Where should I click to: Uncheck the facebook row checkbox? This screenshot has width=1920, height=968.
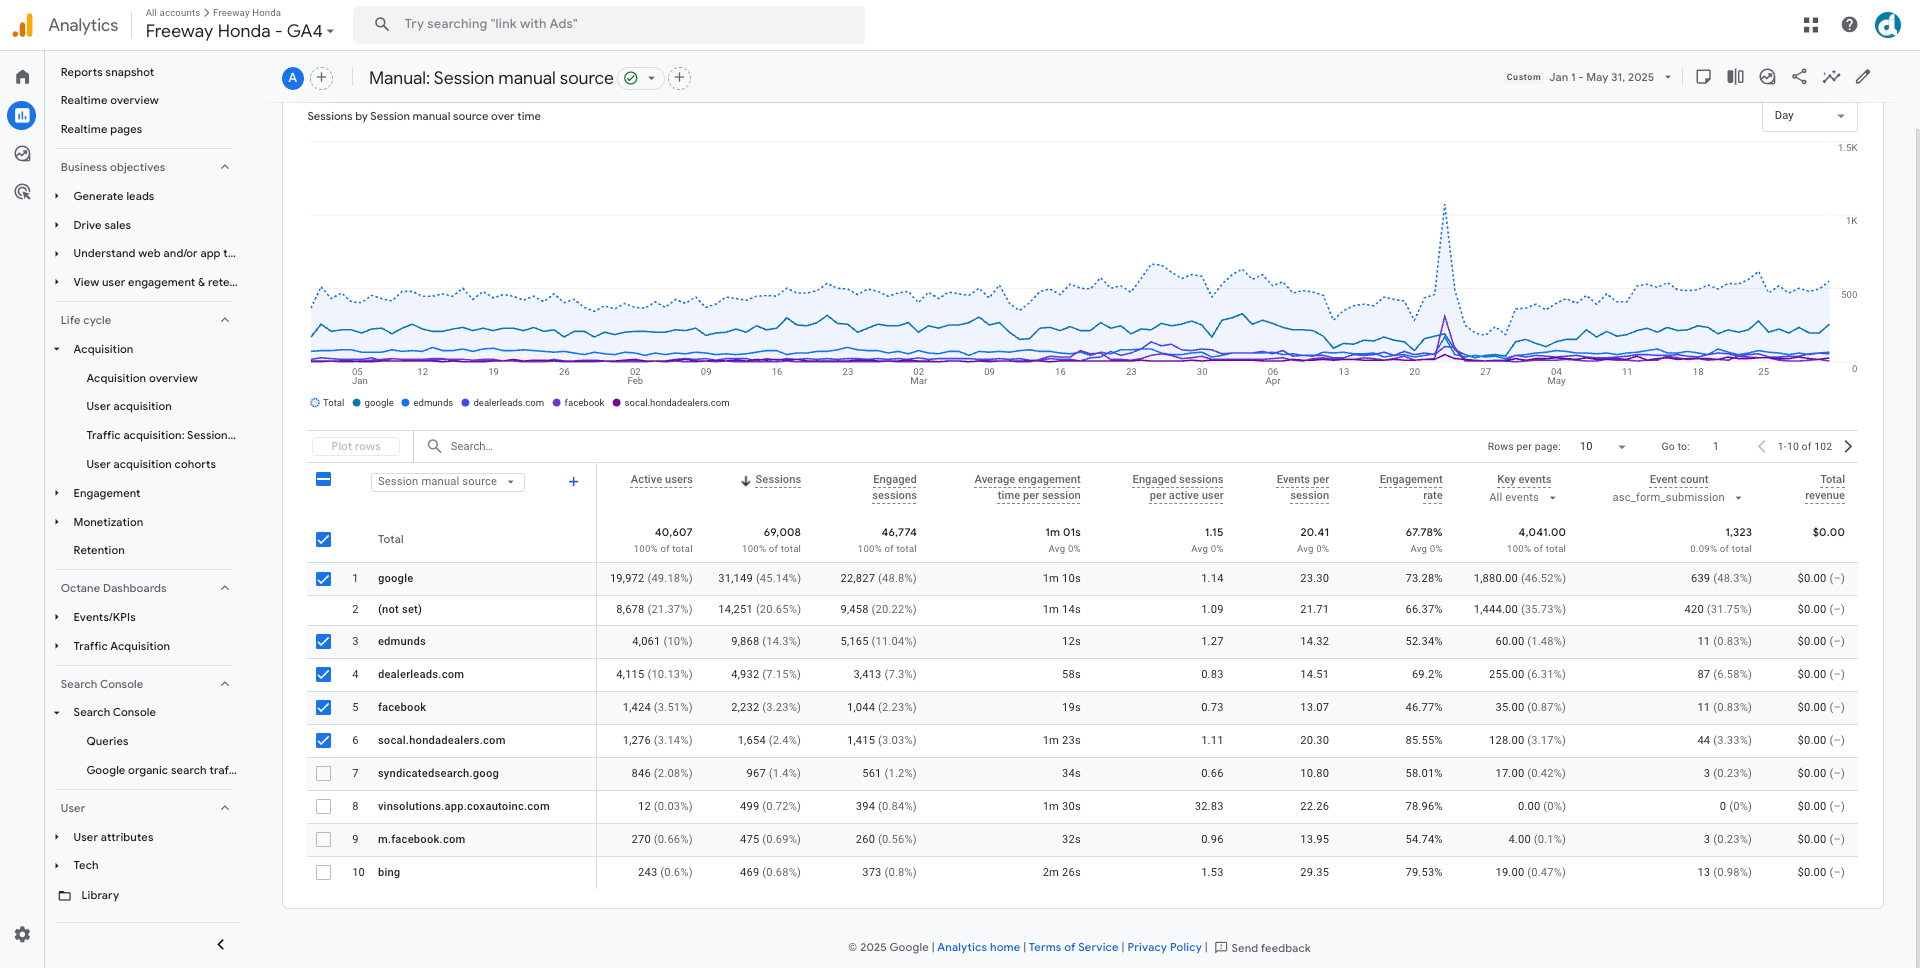click(323, 708)
